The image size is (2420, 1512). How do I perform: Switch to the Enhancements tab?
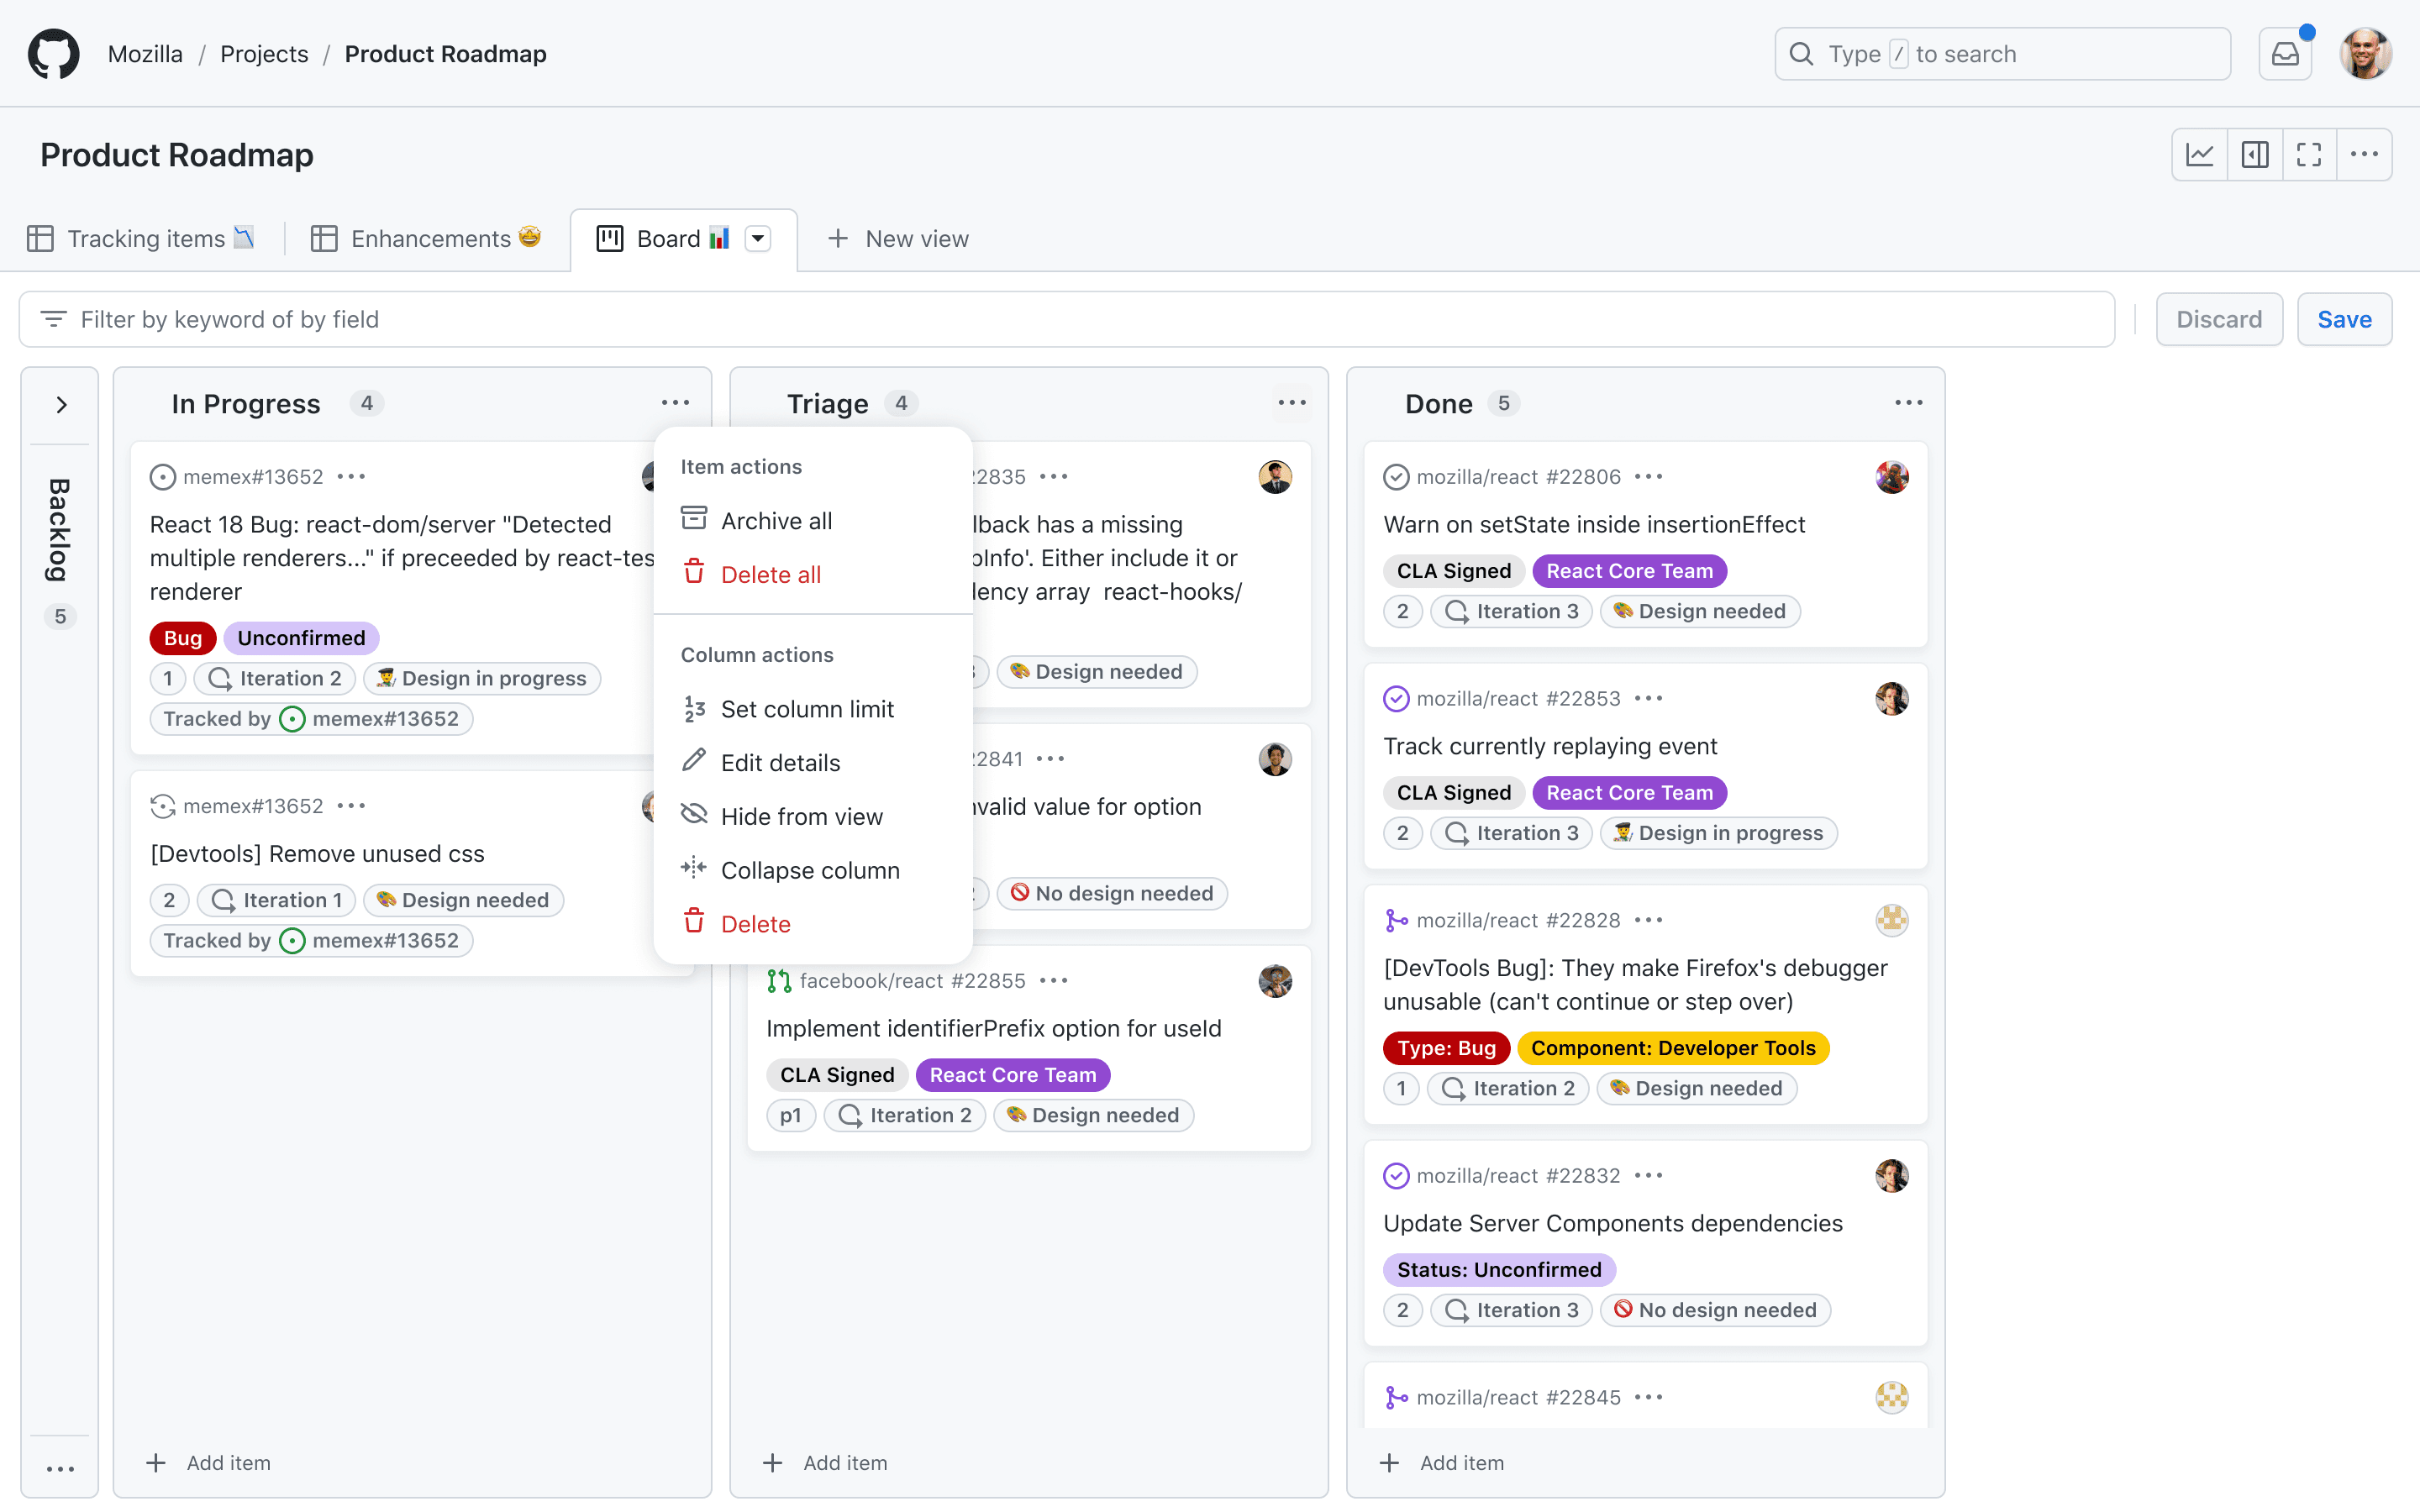click(430, 239)
